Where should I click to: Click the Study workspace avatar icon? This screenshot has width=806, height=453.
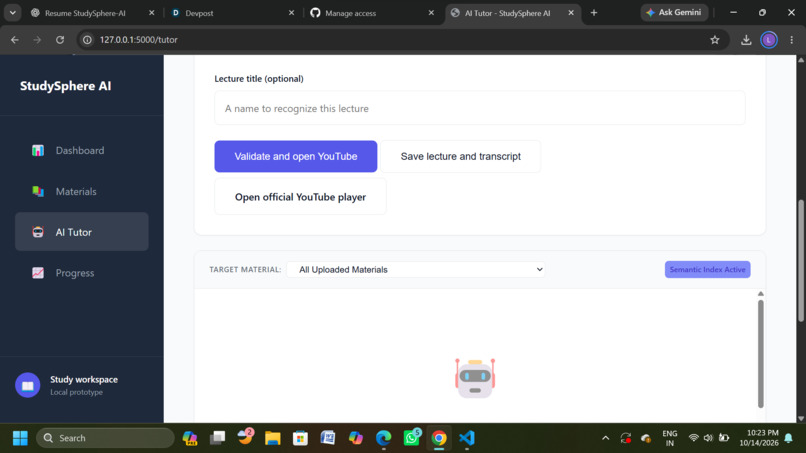pyautogui.click(x=28, y=385)
